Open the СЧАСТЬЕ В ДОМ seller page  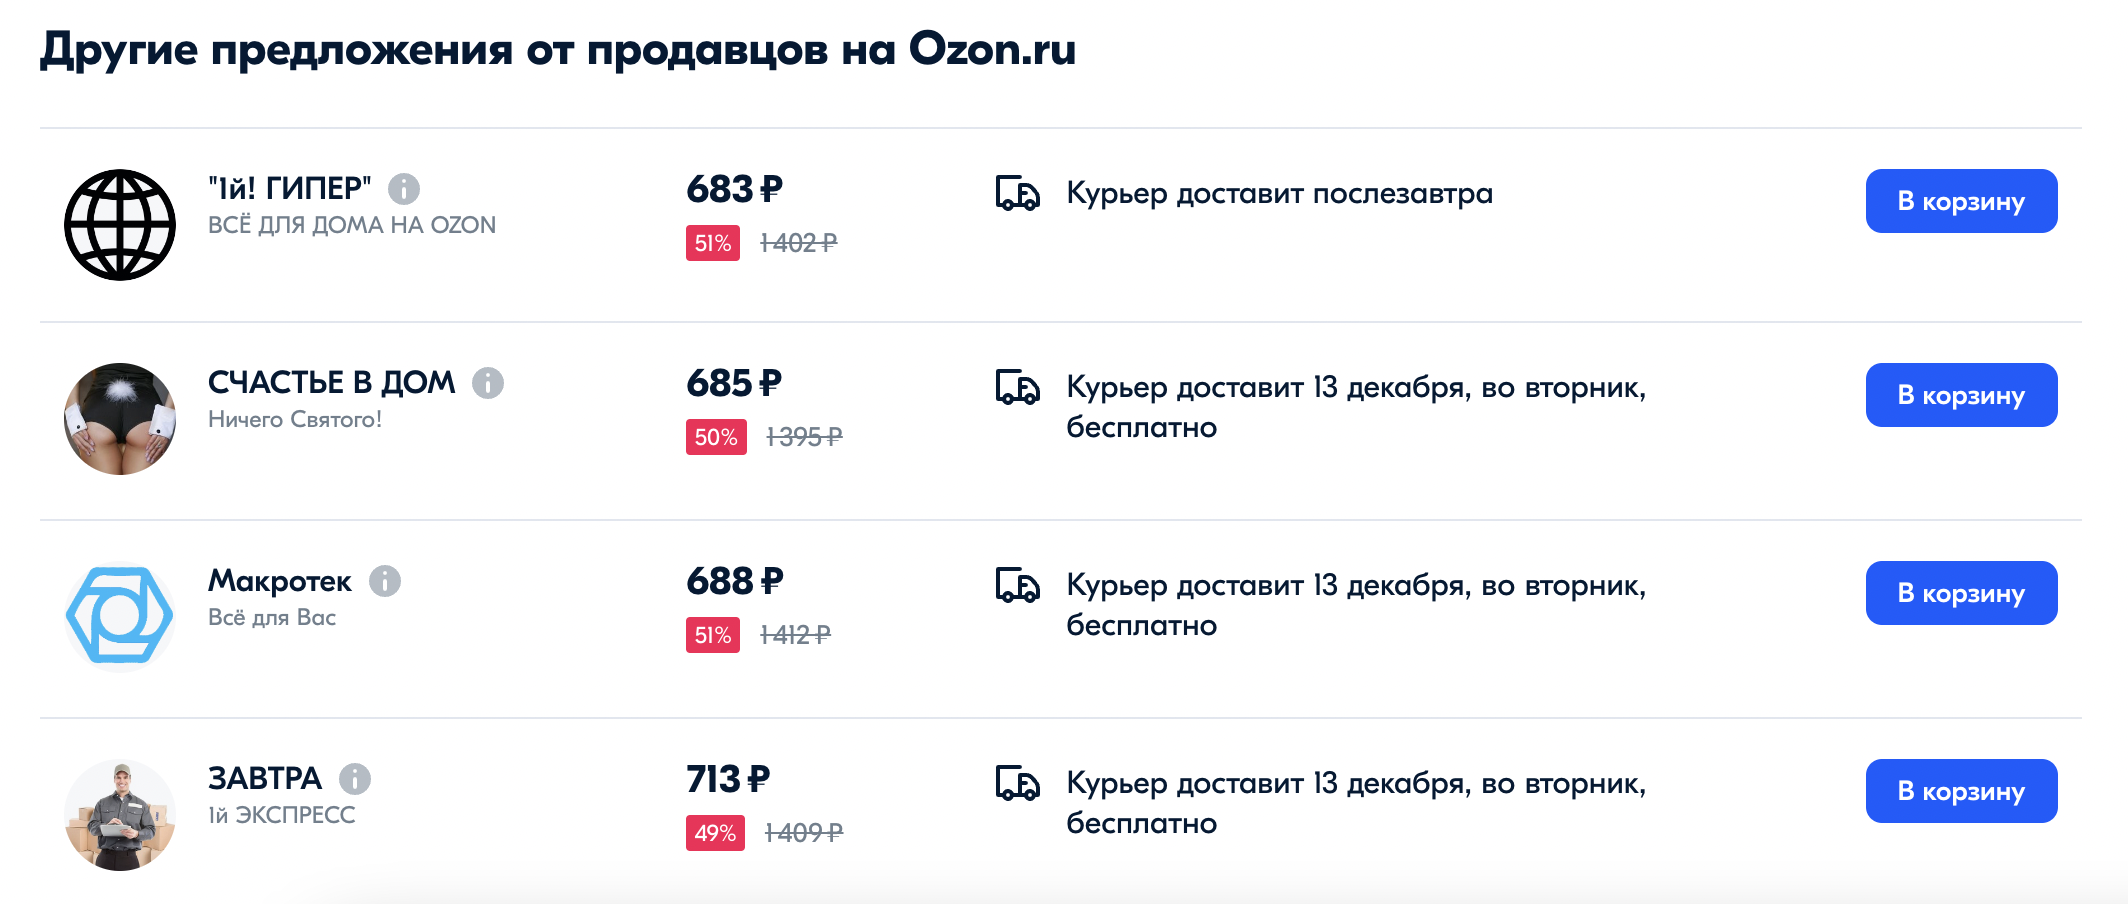tap(331, 382)
